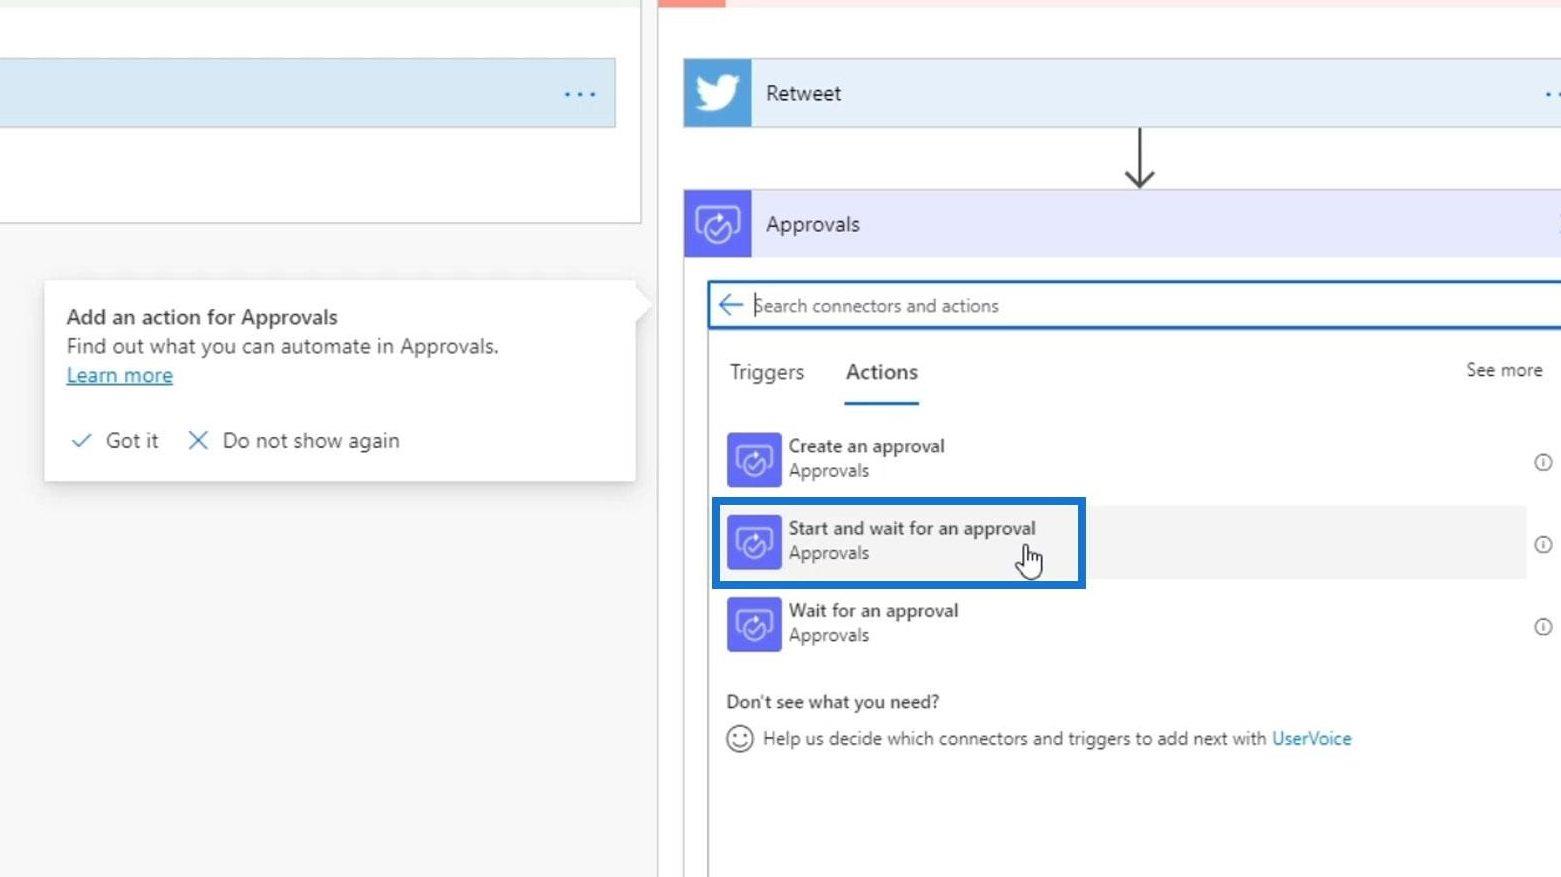Click Add an action for Approvals heading
1561x877 pixels.
click(x=202, y=317)
